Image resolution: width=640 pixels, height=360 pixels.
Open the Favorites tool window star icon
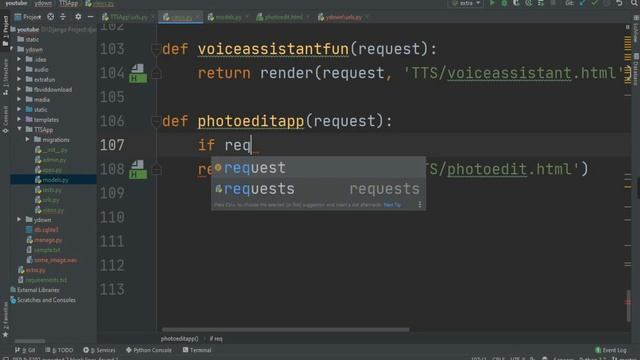pyautogui.click(x=5, y=335)
